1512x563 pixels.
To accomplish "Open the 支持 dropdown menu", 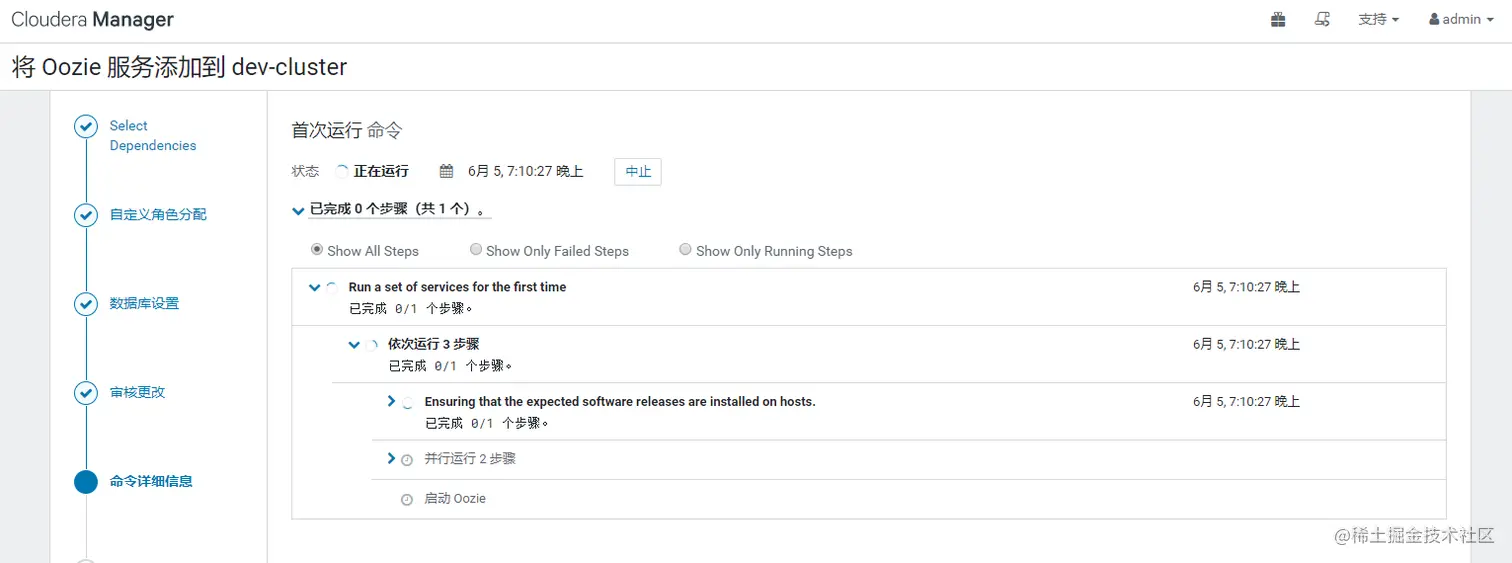I will [x=1379, y=19].
